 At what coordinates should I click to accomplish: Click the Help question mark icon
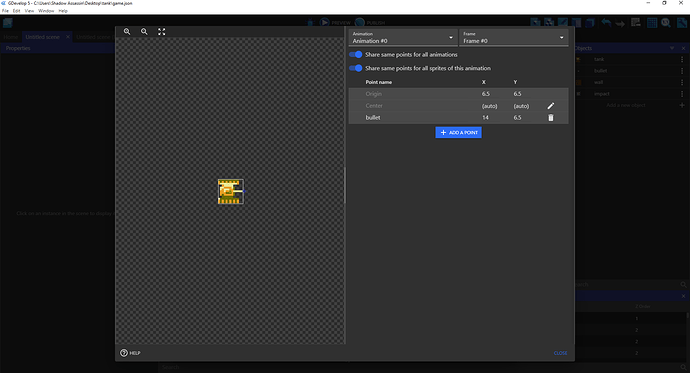[124, 353]
